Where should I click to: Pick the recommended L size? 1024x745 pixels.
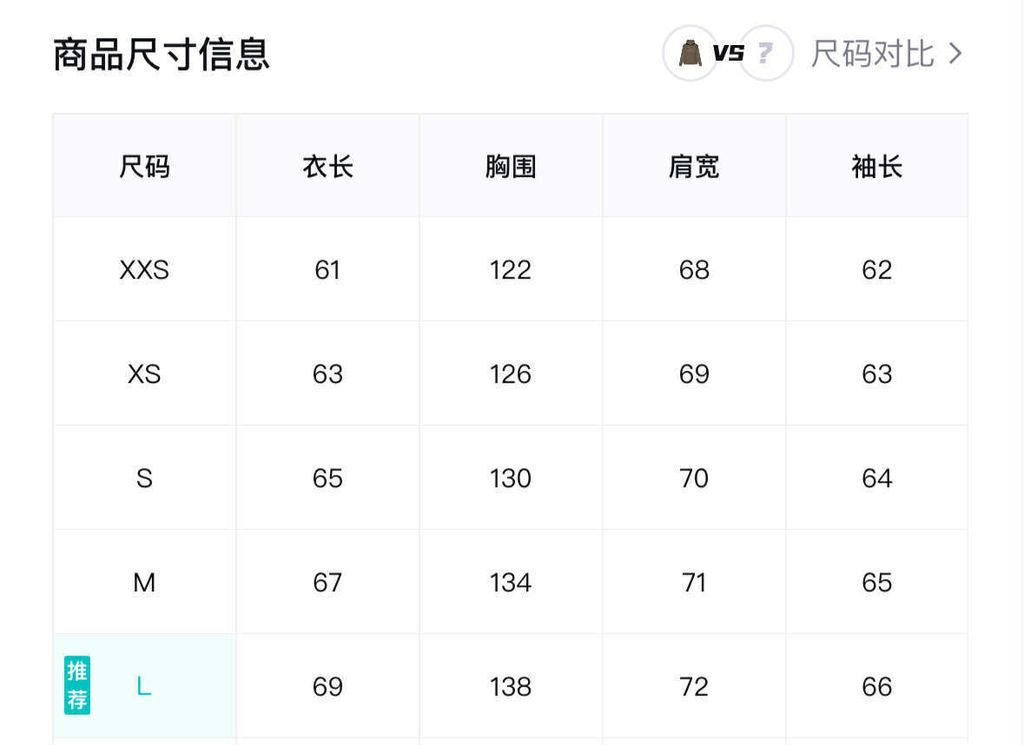[x=144, y=686]
